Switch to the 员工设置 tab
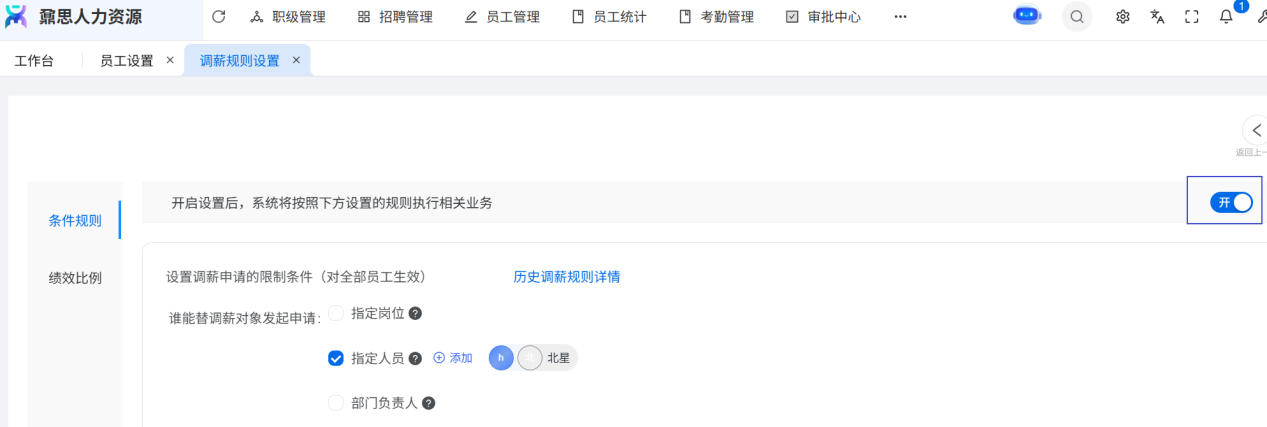This screenshot has height=427, width=1267. coord(126,61)
